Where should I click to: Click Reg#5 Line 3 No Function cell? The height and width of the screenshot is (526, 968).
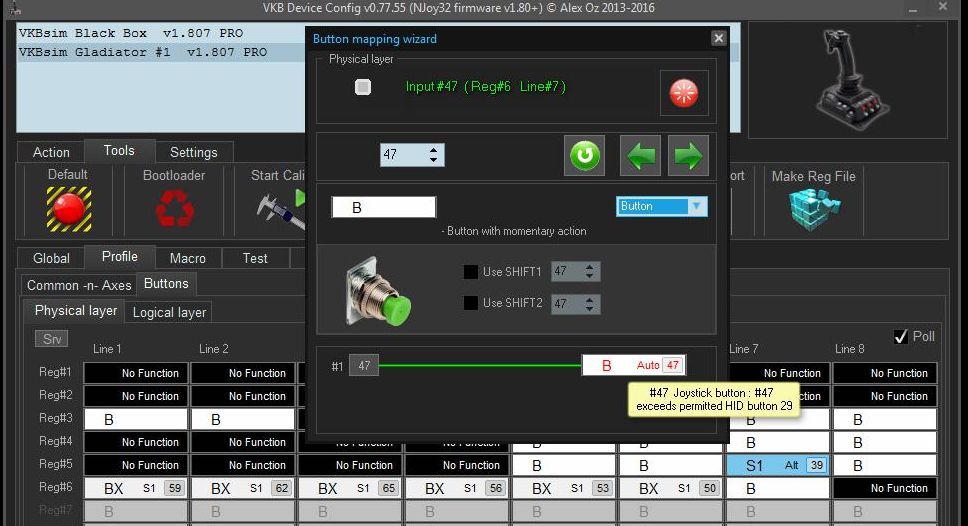[x=350, y=465]
